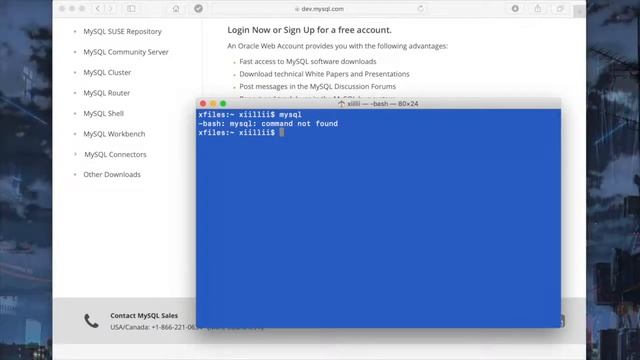This screenshot has height=360, width=640.
Task: Open MySQL Cluster link
Action: click(107, 72)
